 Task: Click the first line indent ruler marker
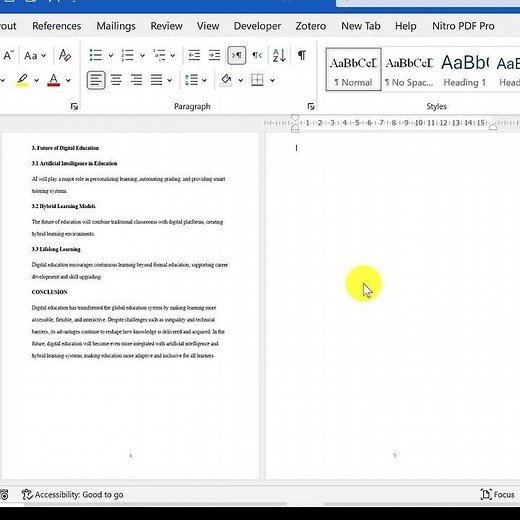click(295, 118)
